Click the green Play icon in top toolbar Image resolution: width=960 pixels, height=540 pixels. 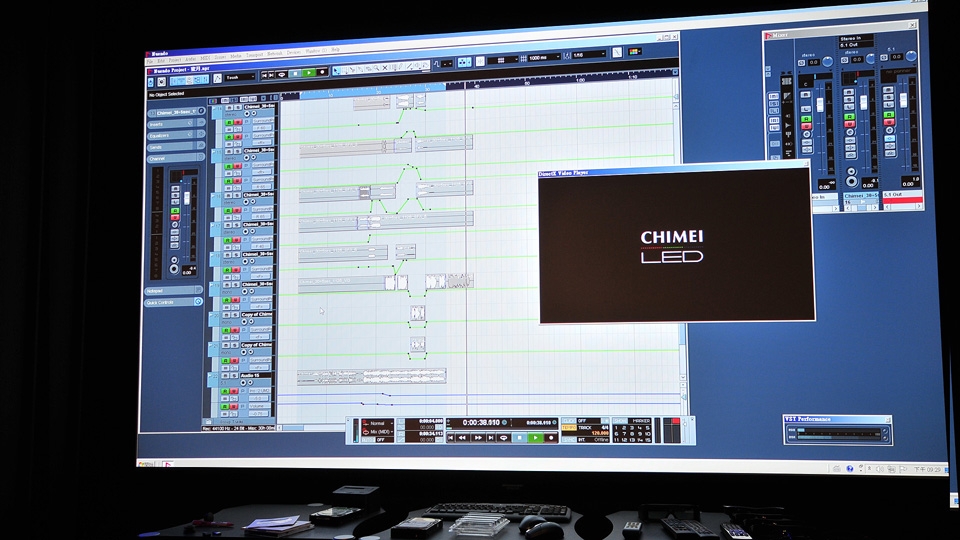(x=309, y=73)
